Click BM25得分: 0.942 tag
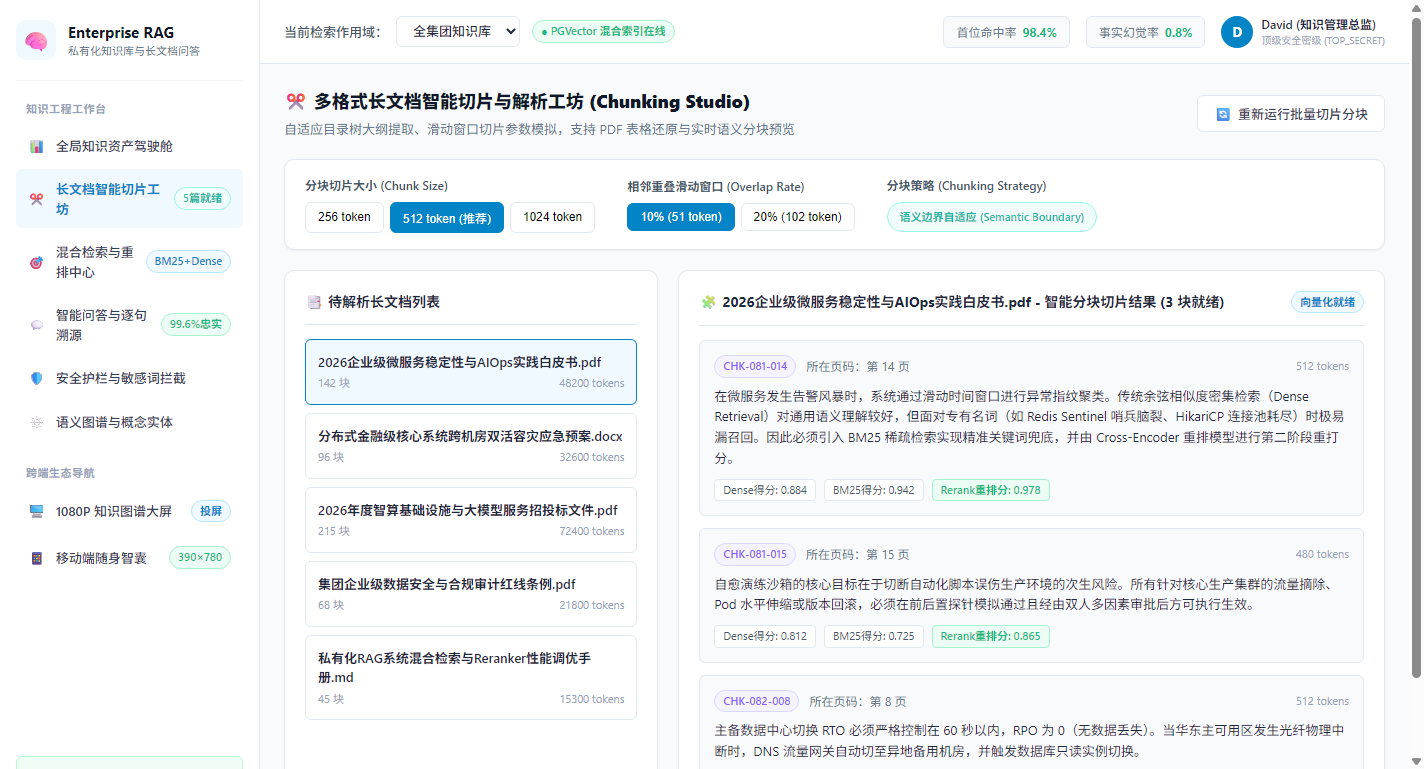The image size is (1424, 769). tap(874, 490)
